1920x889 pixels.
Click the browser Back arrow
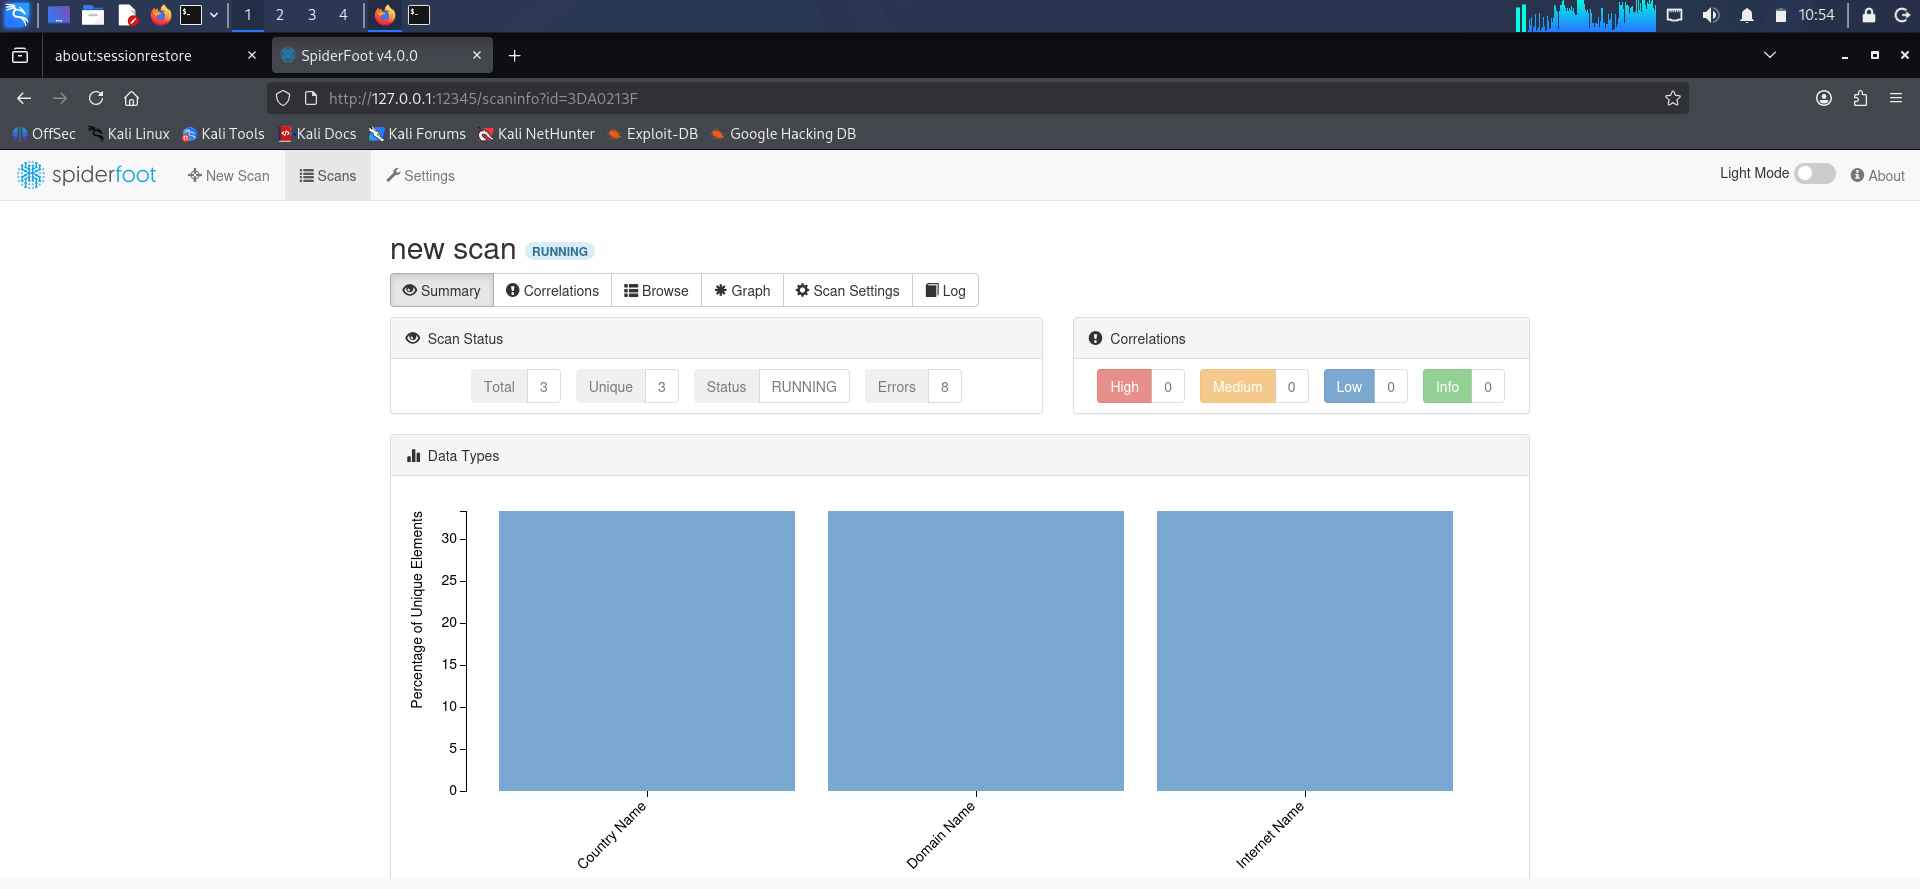(x=24, y=98)
